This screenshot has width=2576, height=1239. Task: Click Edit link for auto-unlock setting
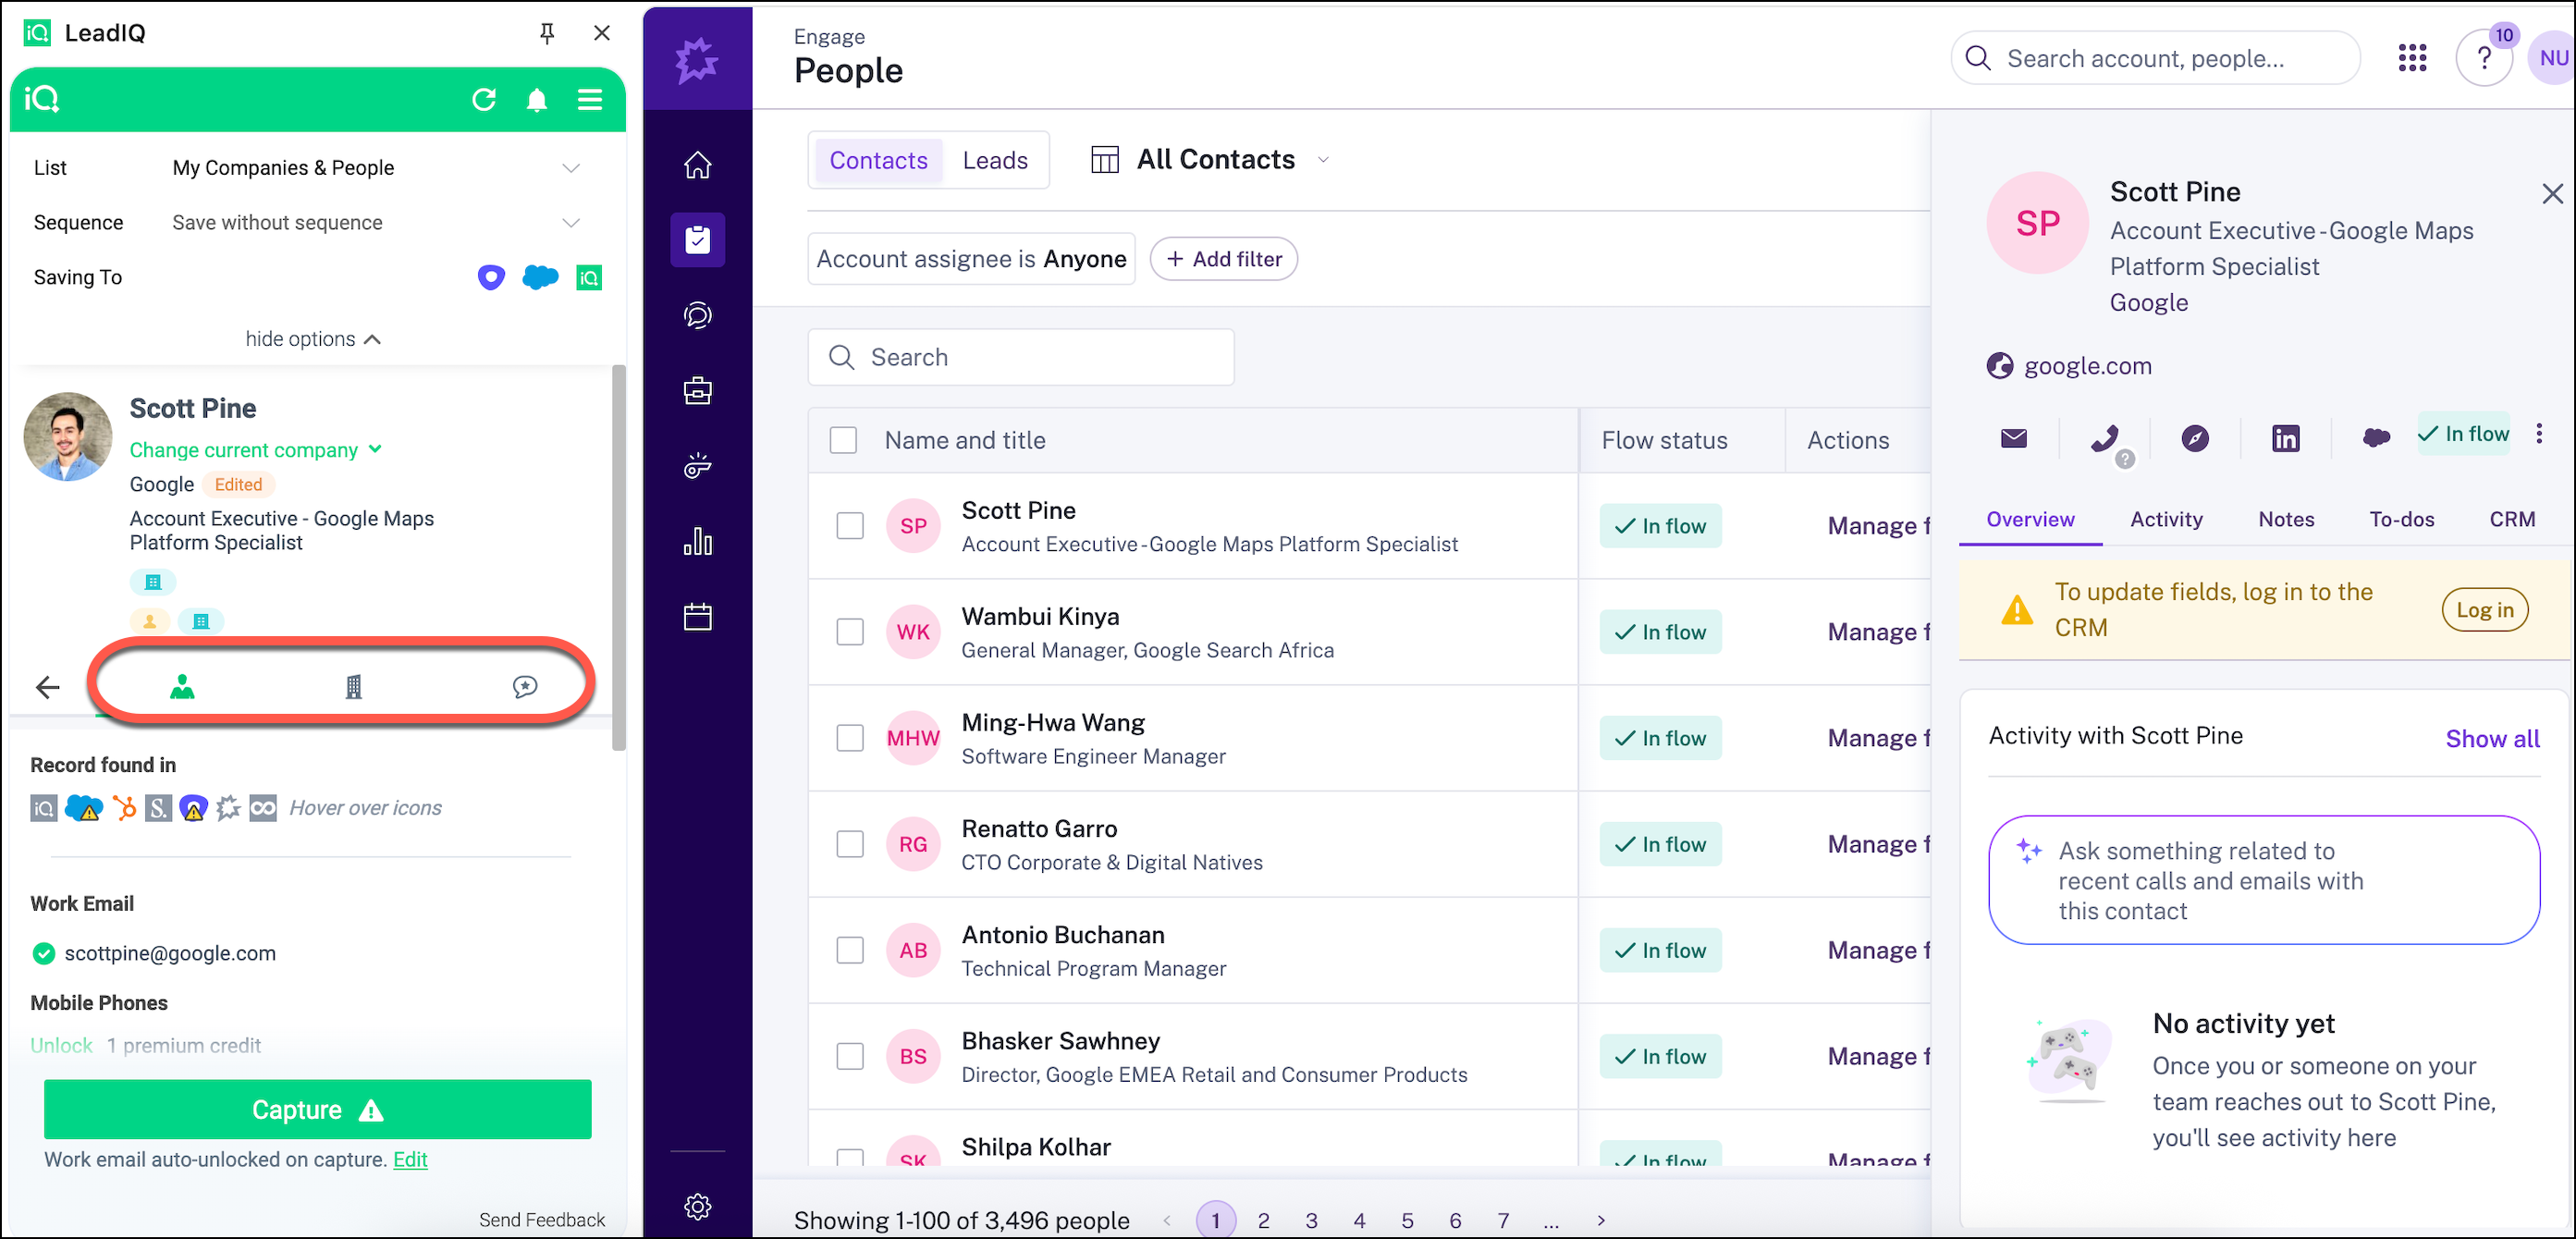tap(410, 1159)
